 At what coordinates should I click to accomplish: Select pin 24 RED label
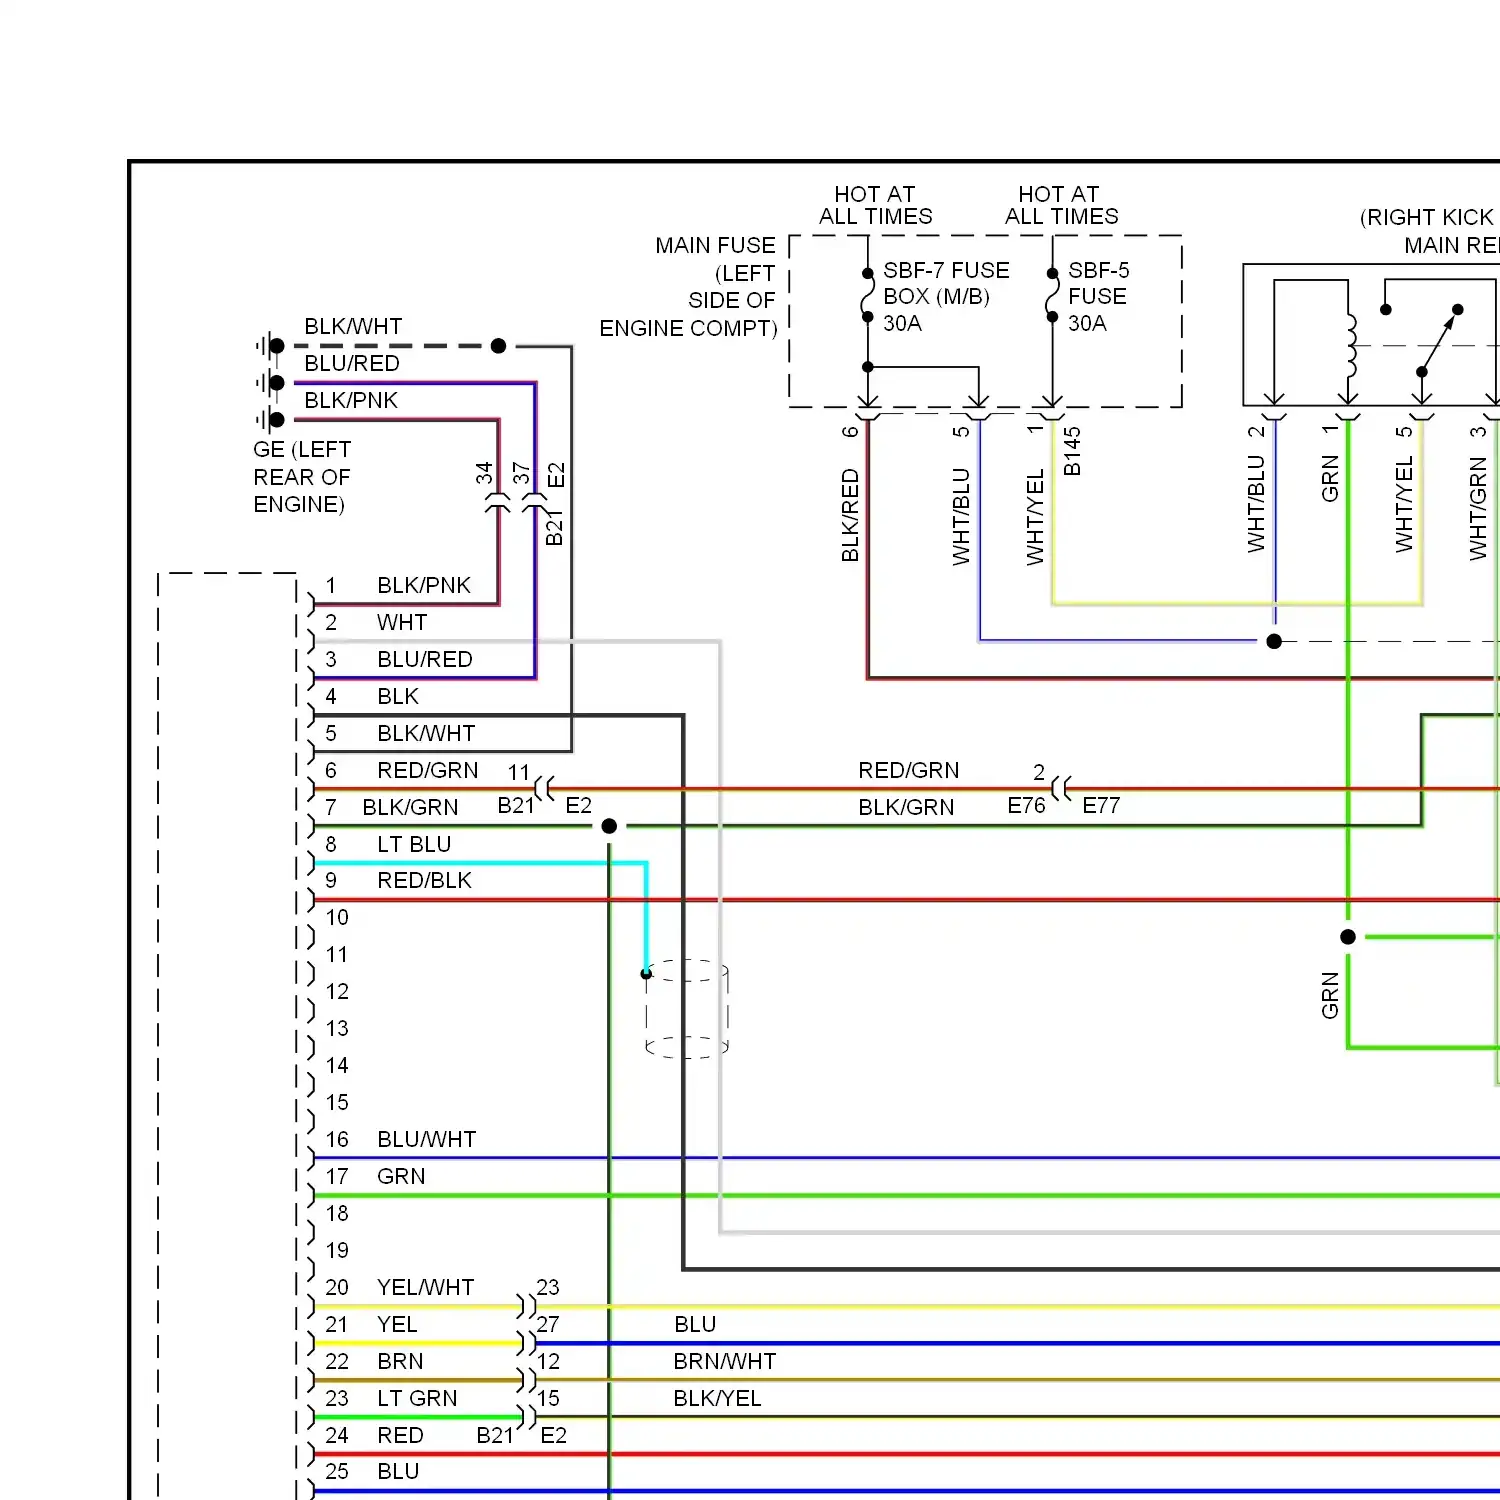click(400, 1436)
